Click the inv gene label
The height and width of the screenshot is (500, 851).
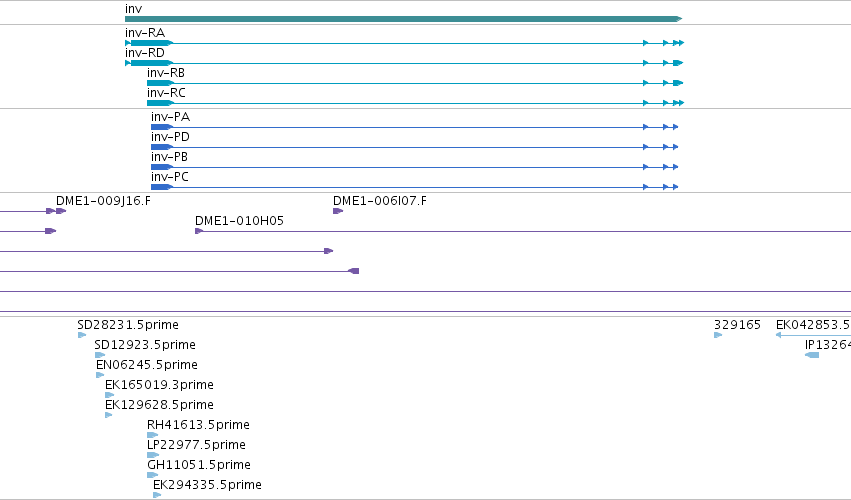coord(134,9)
